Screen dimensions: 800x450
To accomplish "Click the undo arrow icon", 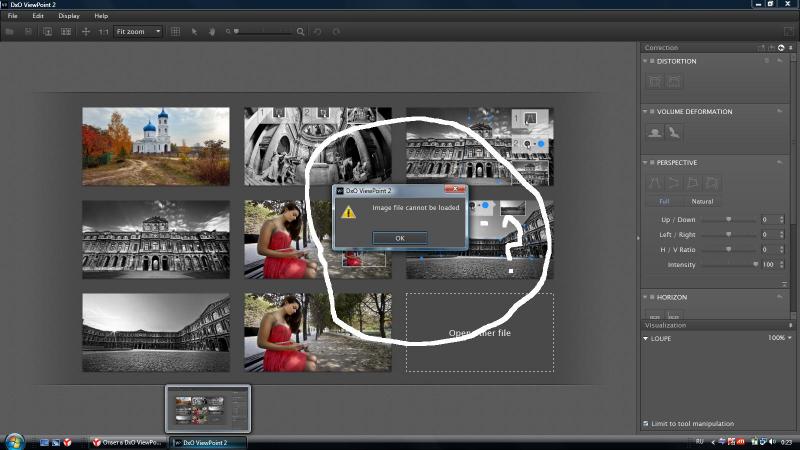I will coord(317,32).
